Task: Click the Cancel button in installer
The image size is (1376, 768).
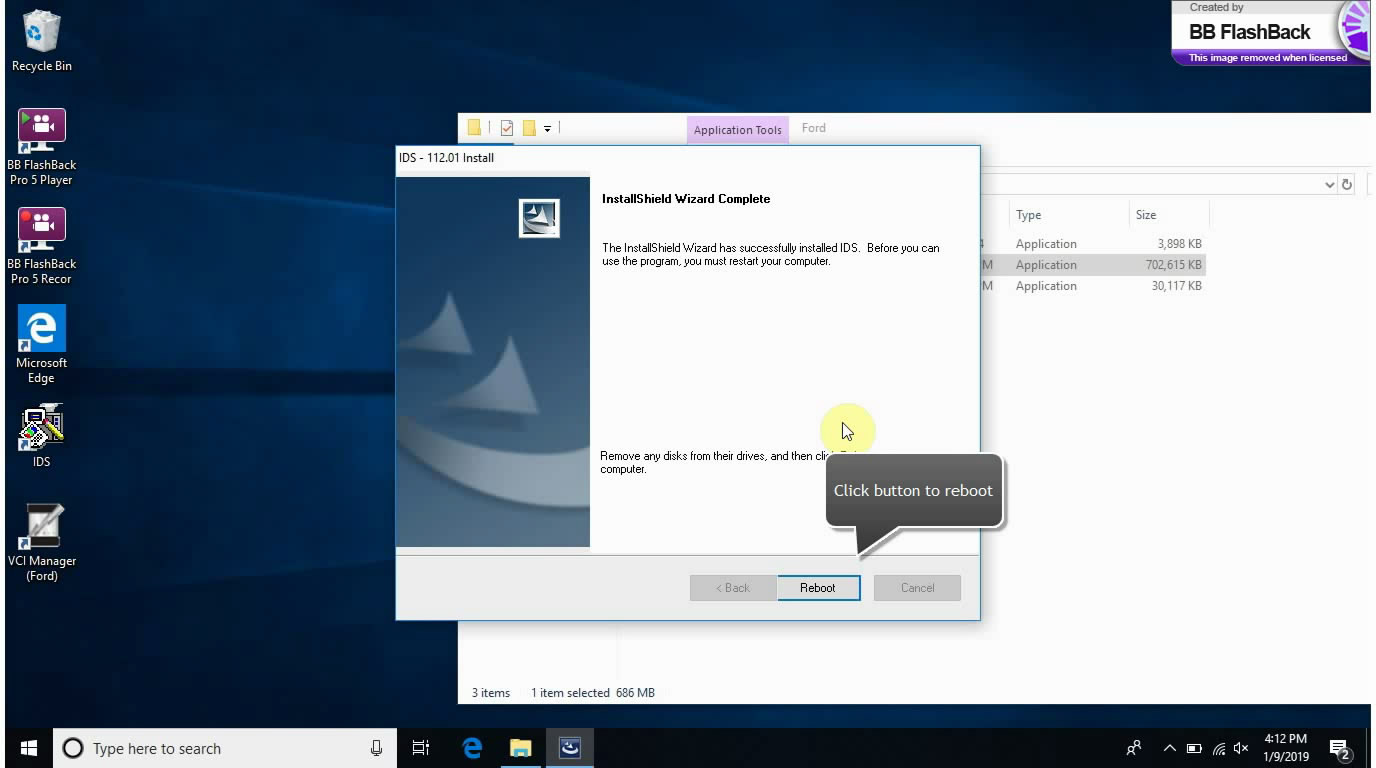Action: [x=917, y=588]
